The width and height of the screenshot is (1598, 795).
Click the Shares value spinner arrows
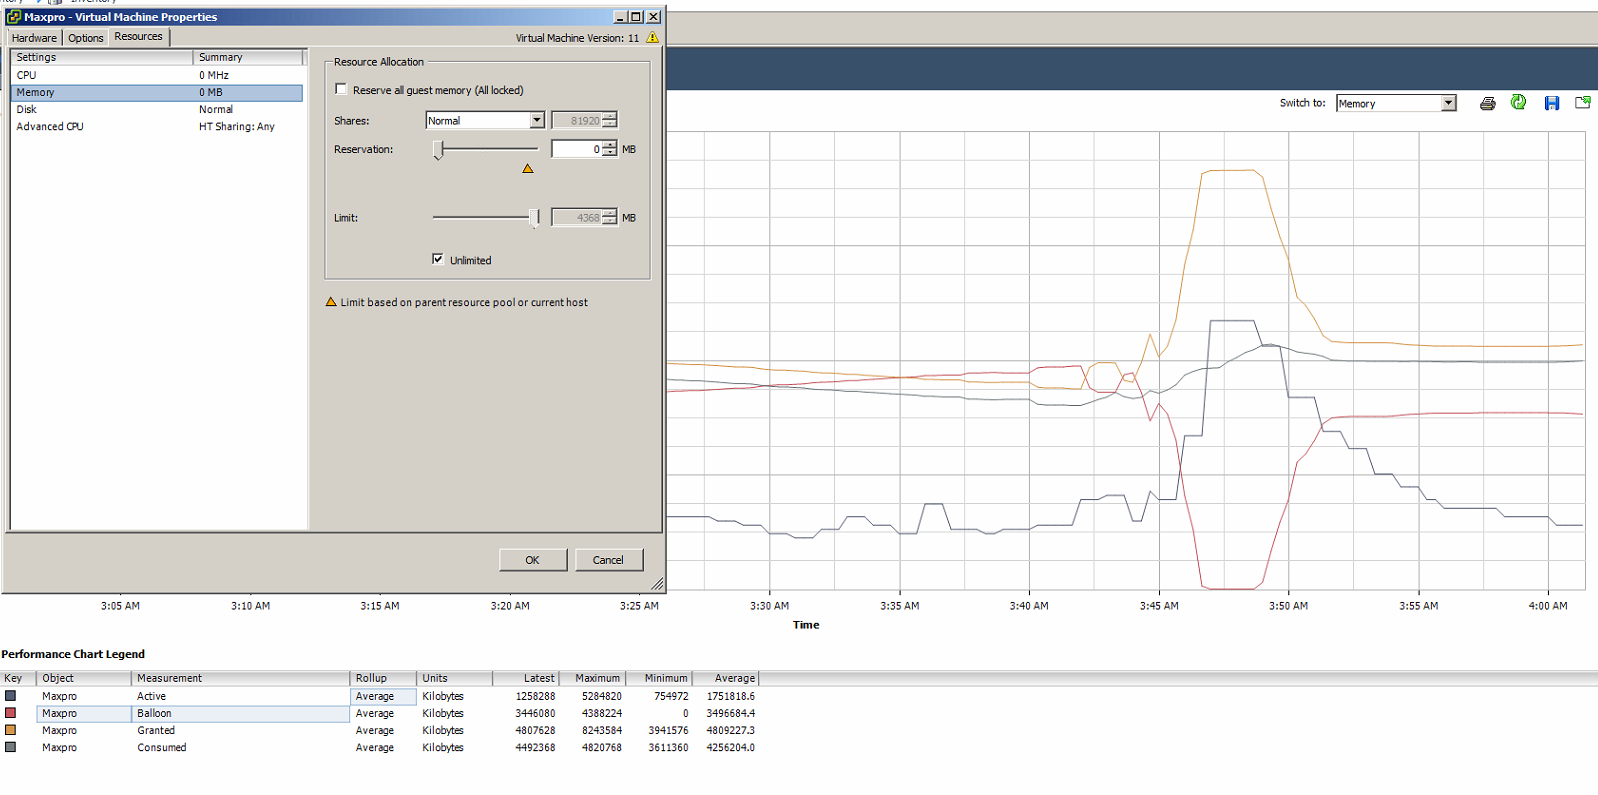tap(609, 120)
